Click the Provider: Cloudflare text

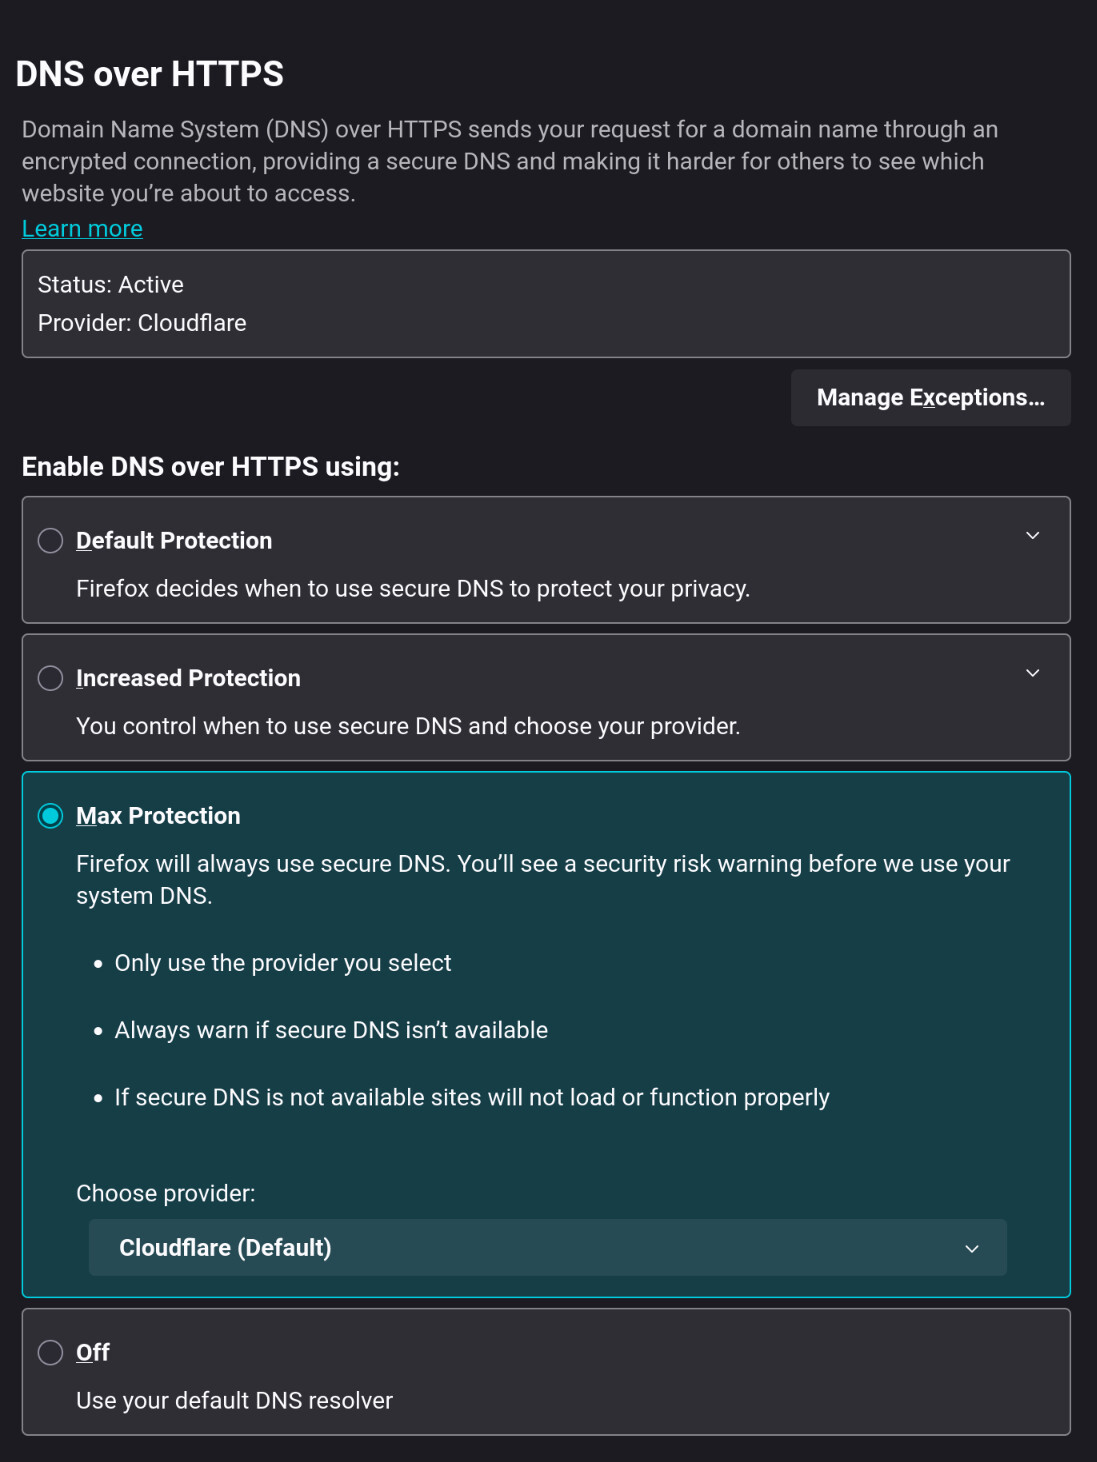pyautogui.click(x=142, y=323)
